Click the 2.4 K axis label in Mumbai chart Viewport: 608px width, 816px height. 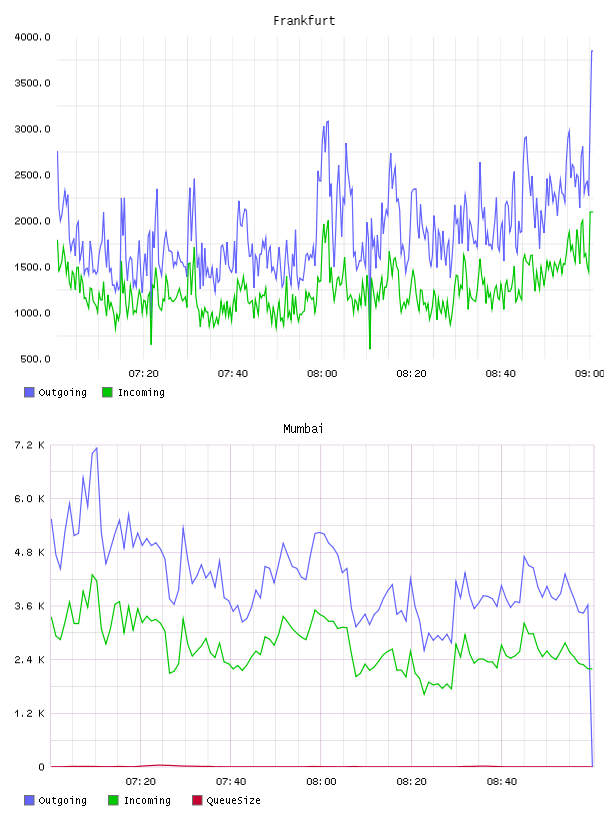point(29,659)
